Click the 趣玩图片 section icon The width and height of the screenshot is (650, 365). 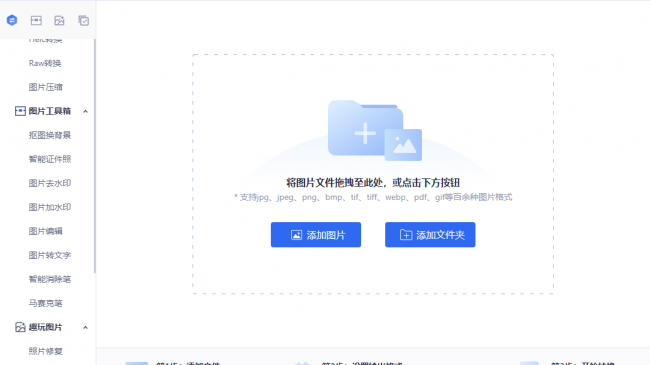[20, 327]
